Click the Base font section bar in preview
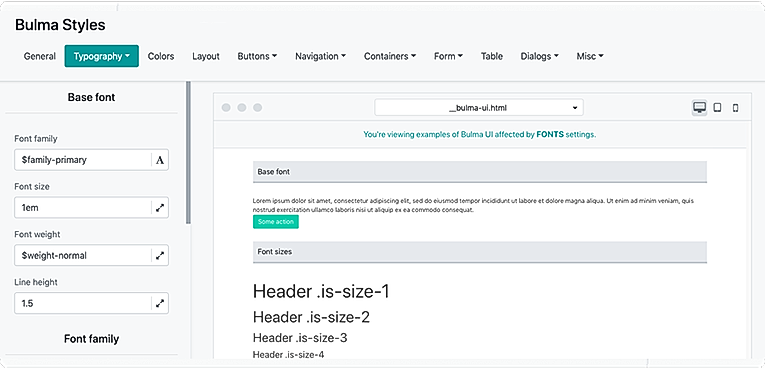Viewport: 765px width, 368px height. coord(480,172)
